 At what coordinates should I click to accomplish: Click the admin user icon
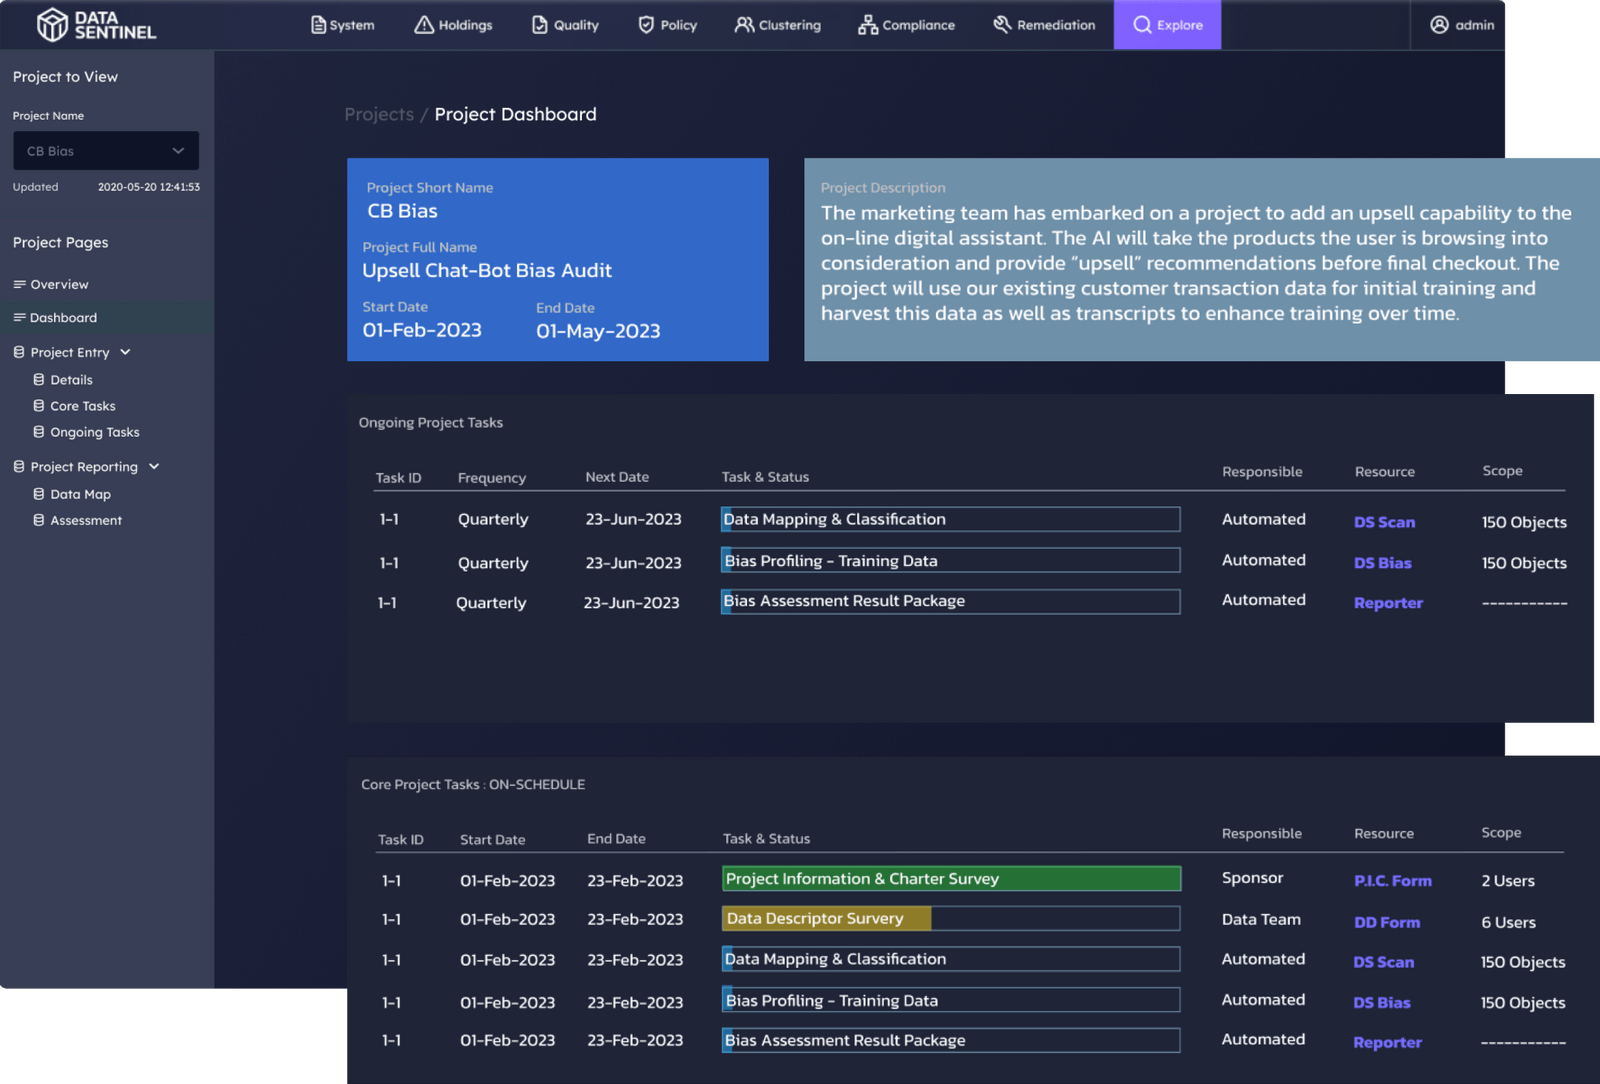[x=1439, y=25]
